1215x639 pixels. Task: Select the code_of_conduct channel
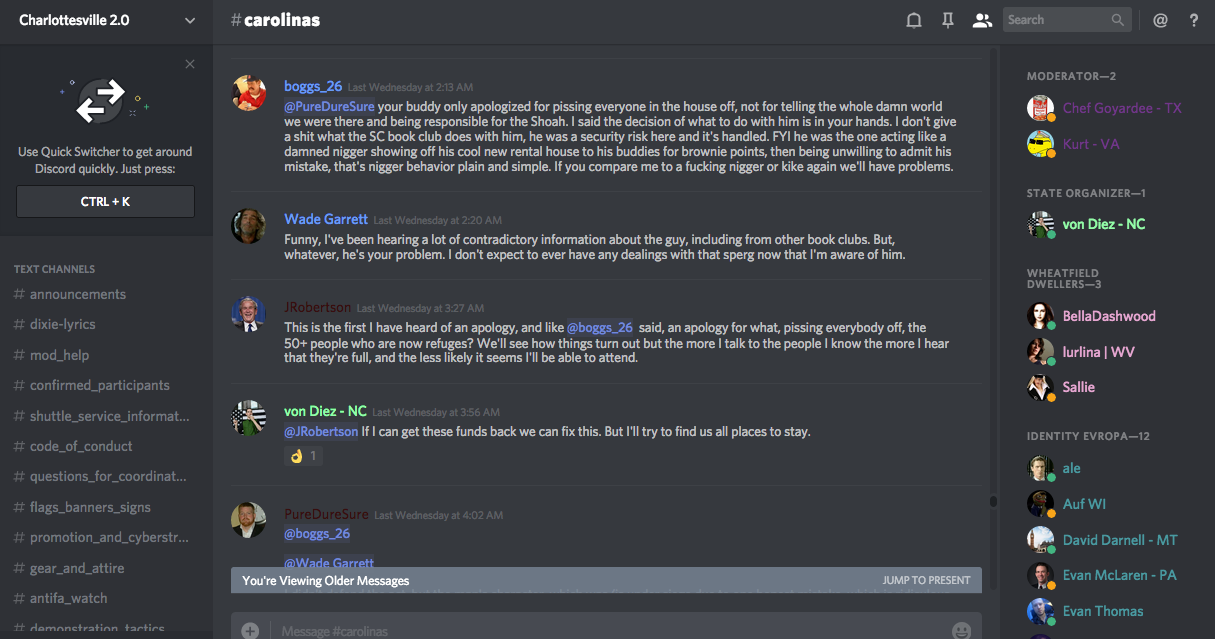81,446
